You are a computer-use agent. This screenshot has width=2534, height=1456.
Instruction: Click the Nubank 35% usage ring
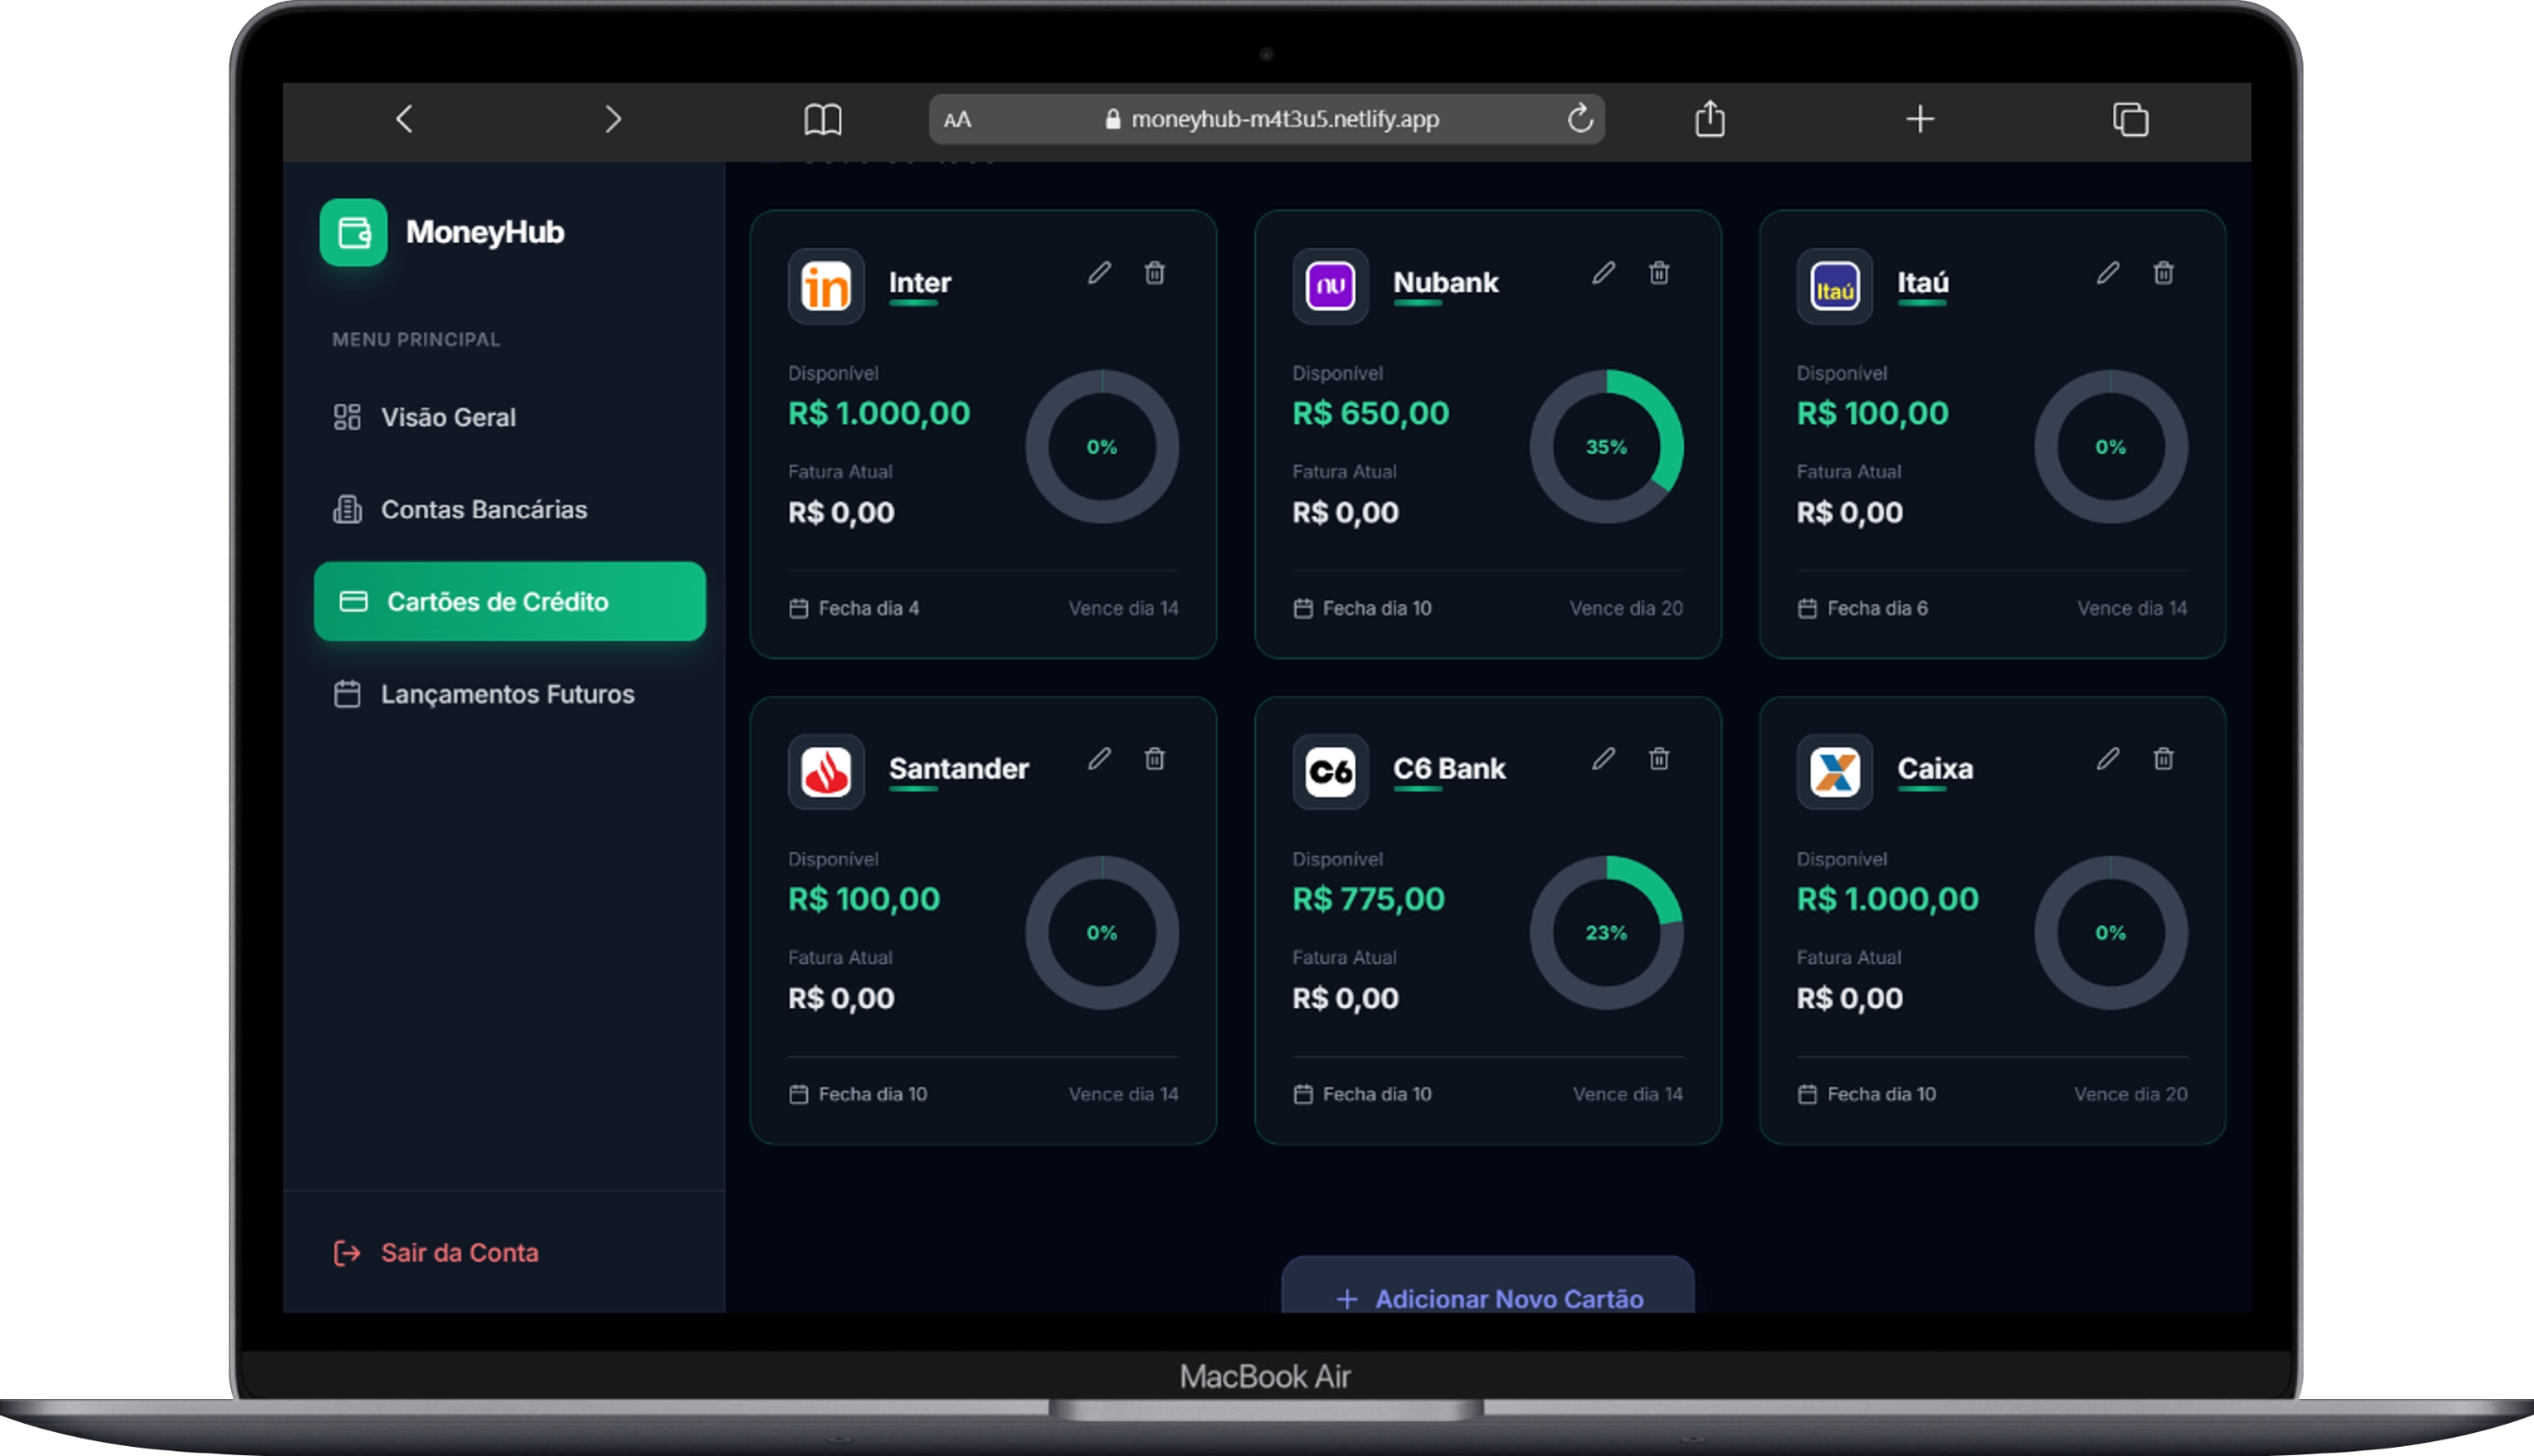tap(1606, 447)
